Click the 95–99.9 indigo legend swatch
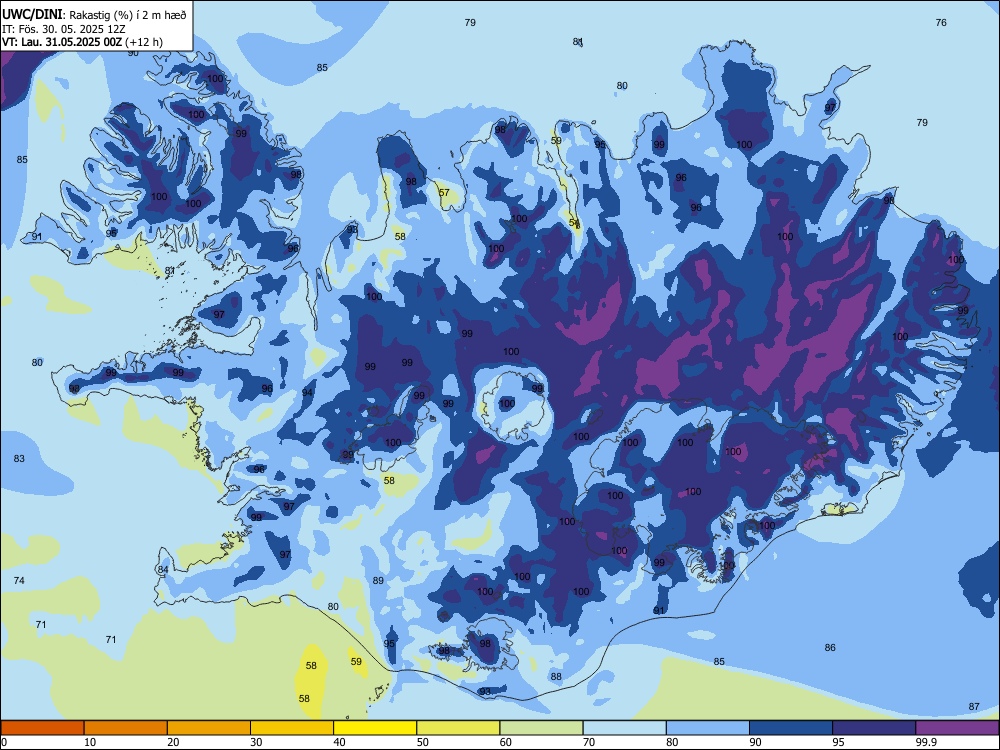Screen dimensions: 1000x750 click(874, 728)
